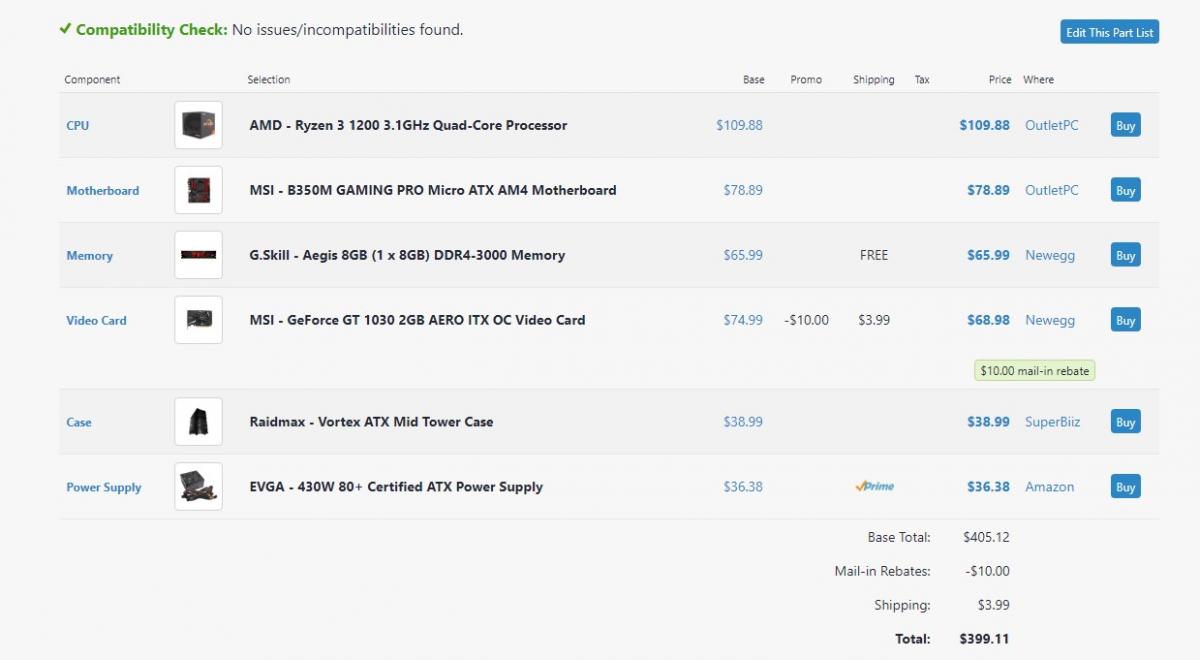The width and height of the screenshot is (1200, 660).
Task: Open the CPU component link
Action: click(x=78, y=126)
